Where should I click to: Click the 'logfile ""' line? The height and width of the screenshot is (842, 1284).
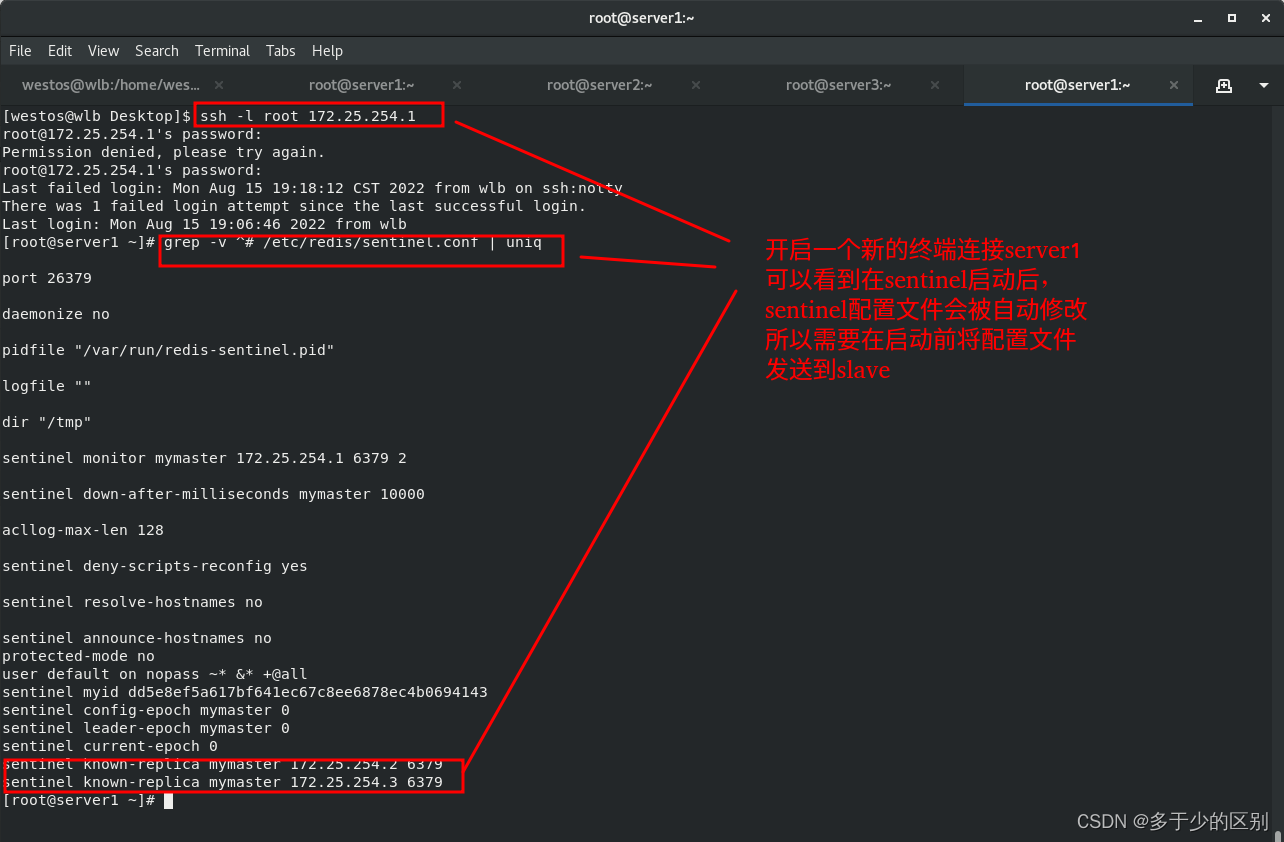tap(47, 386)
